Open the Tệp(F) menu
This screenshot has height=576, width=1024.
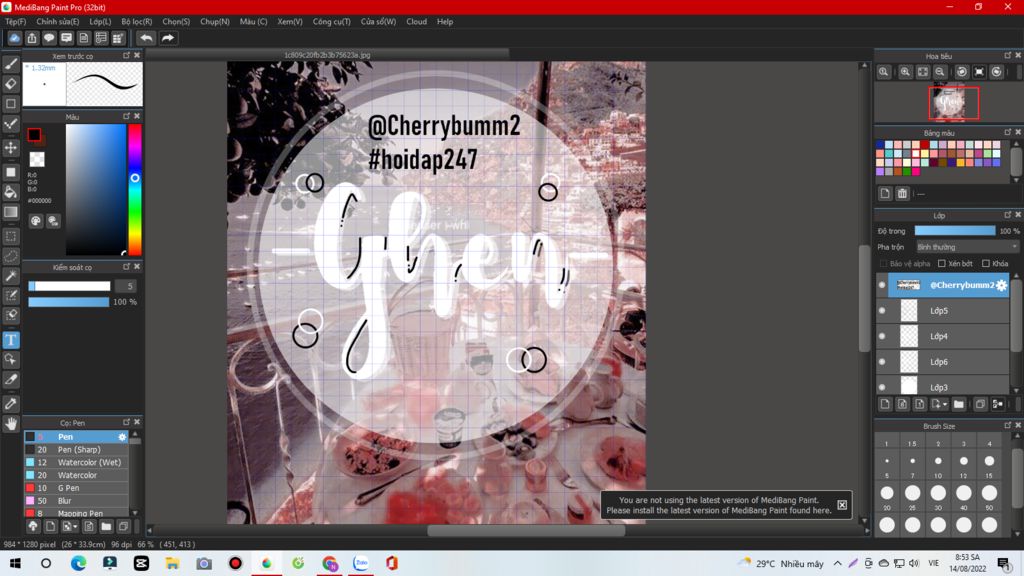point(16,22)
